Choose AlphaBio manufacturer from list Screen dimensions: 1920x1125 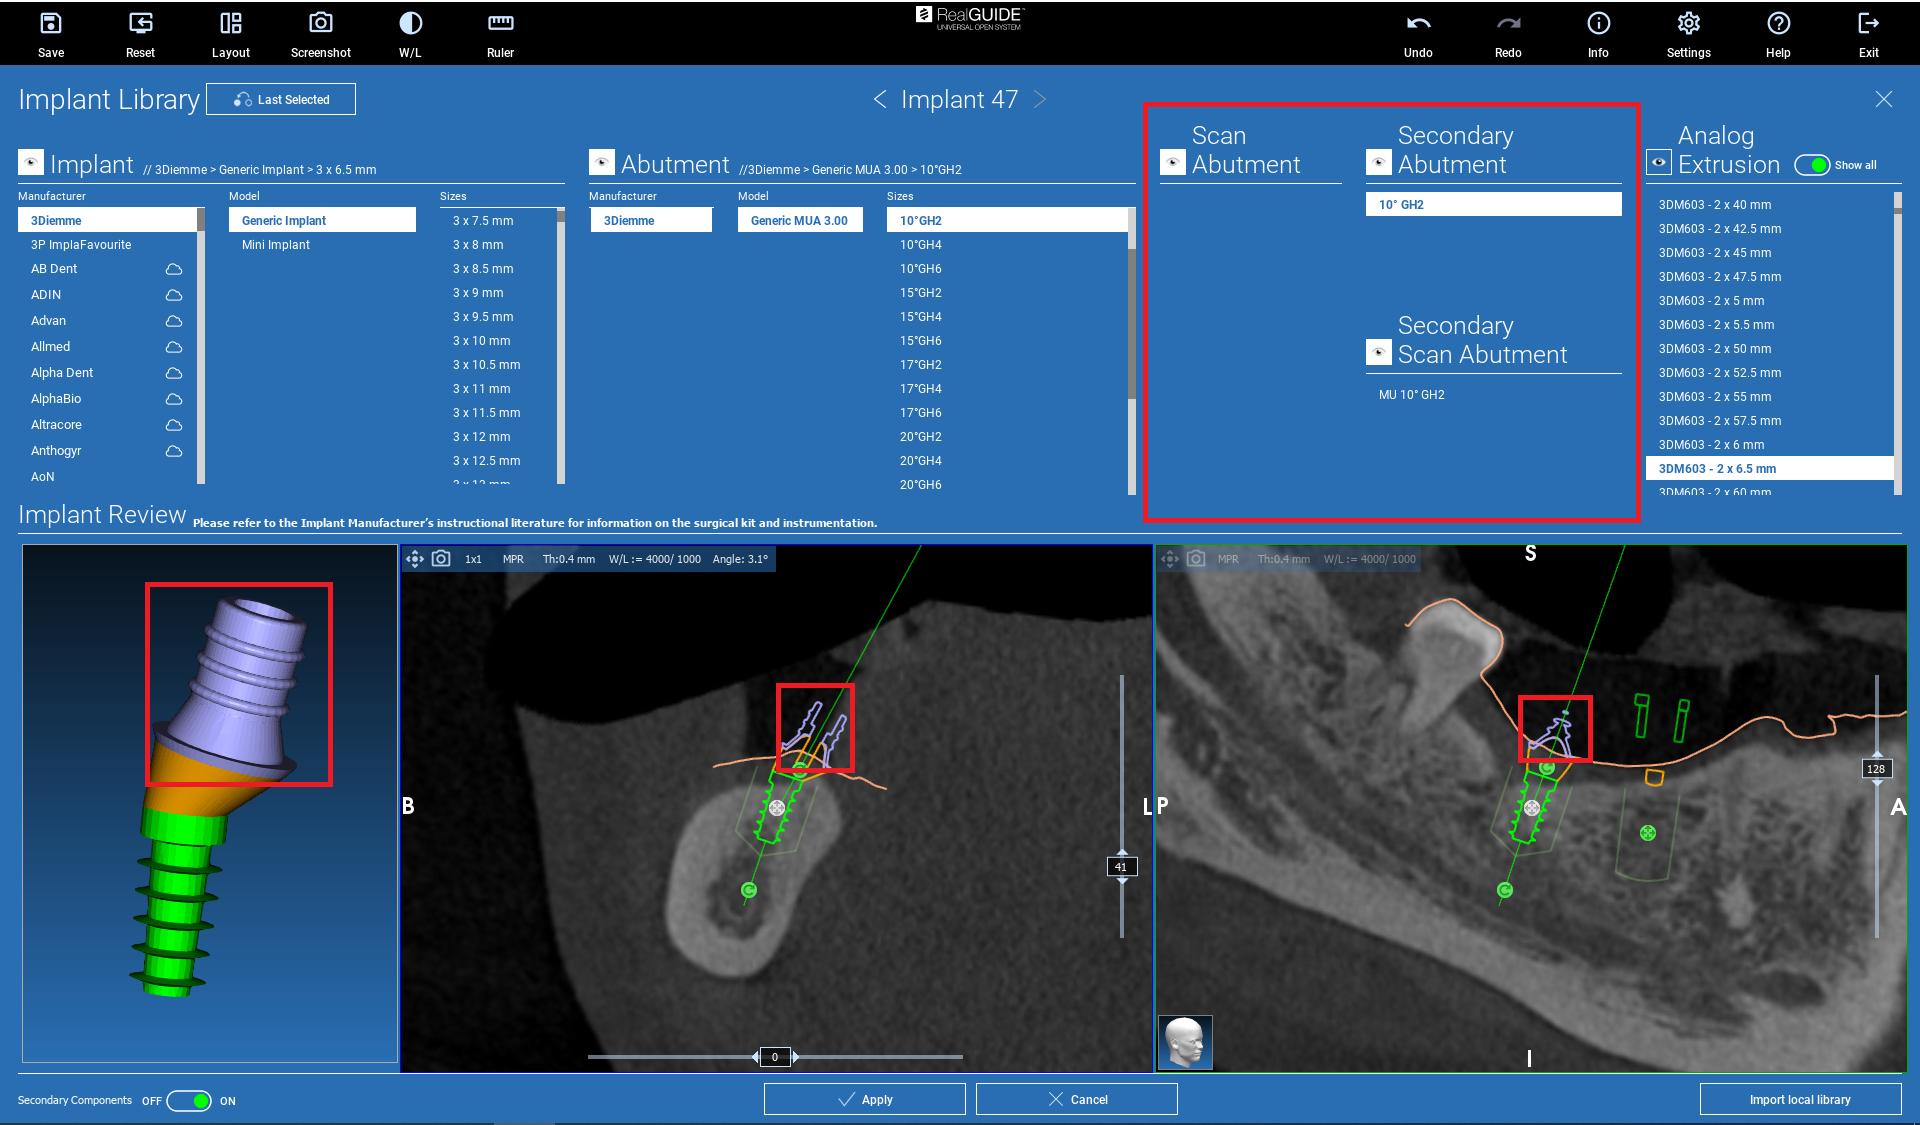pyautogui.click(x=56, y=399)
